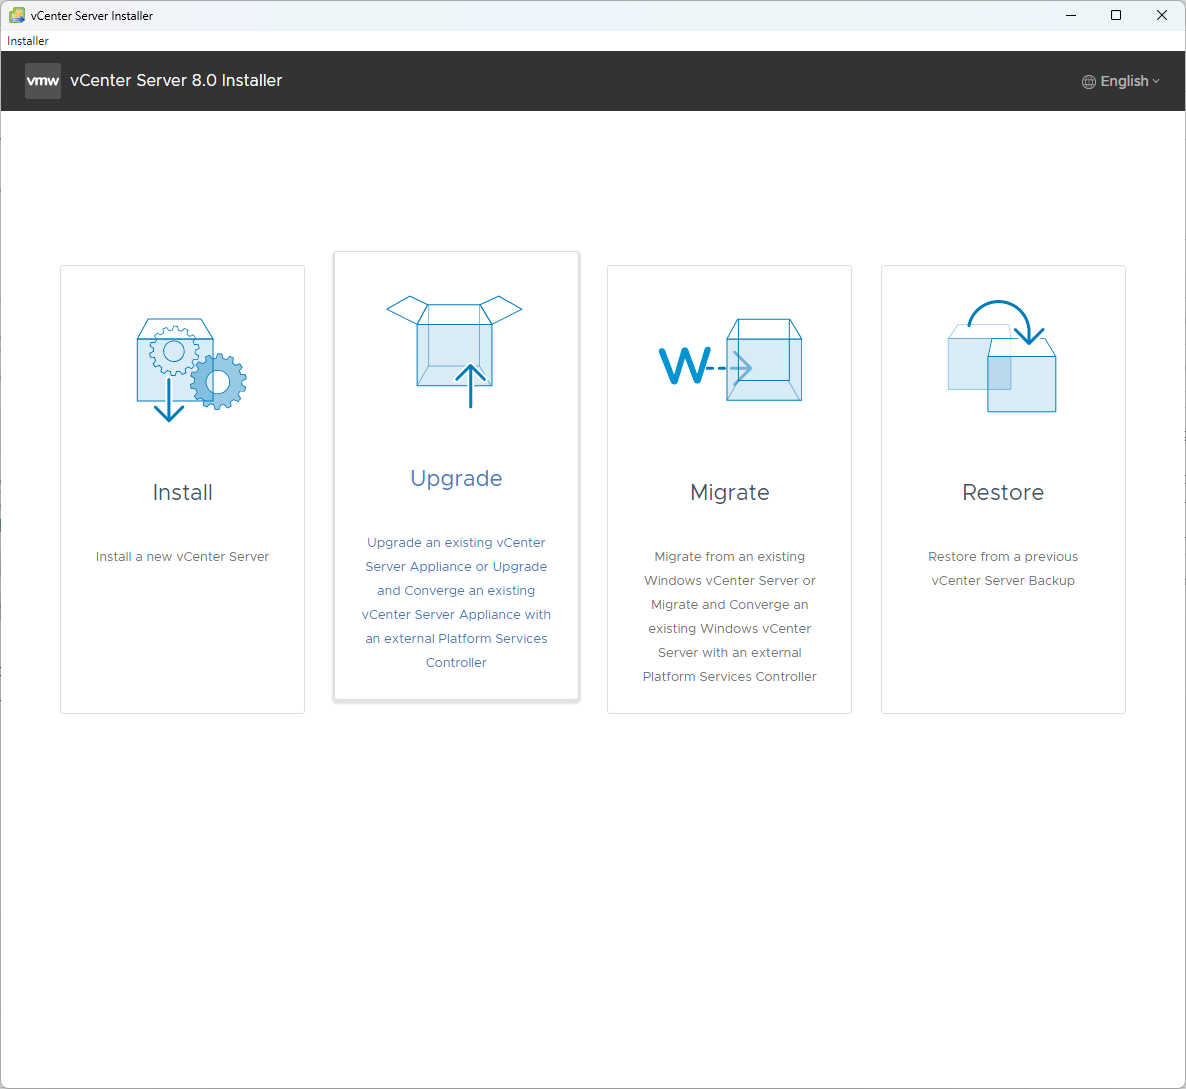The width and height of the screenshot is (1186, 1089).
Task: Select the Upgrade heading
Action: [x=456, y=478]
